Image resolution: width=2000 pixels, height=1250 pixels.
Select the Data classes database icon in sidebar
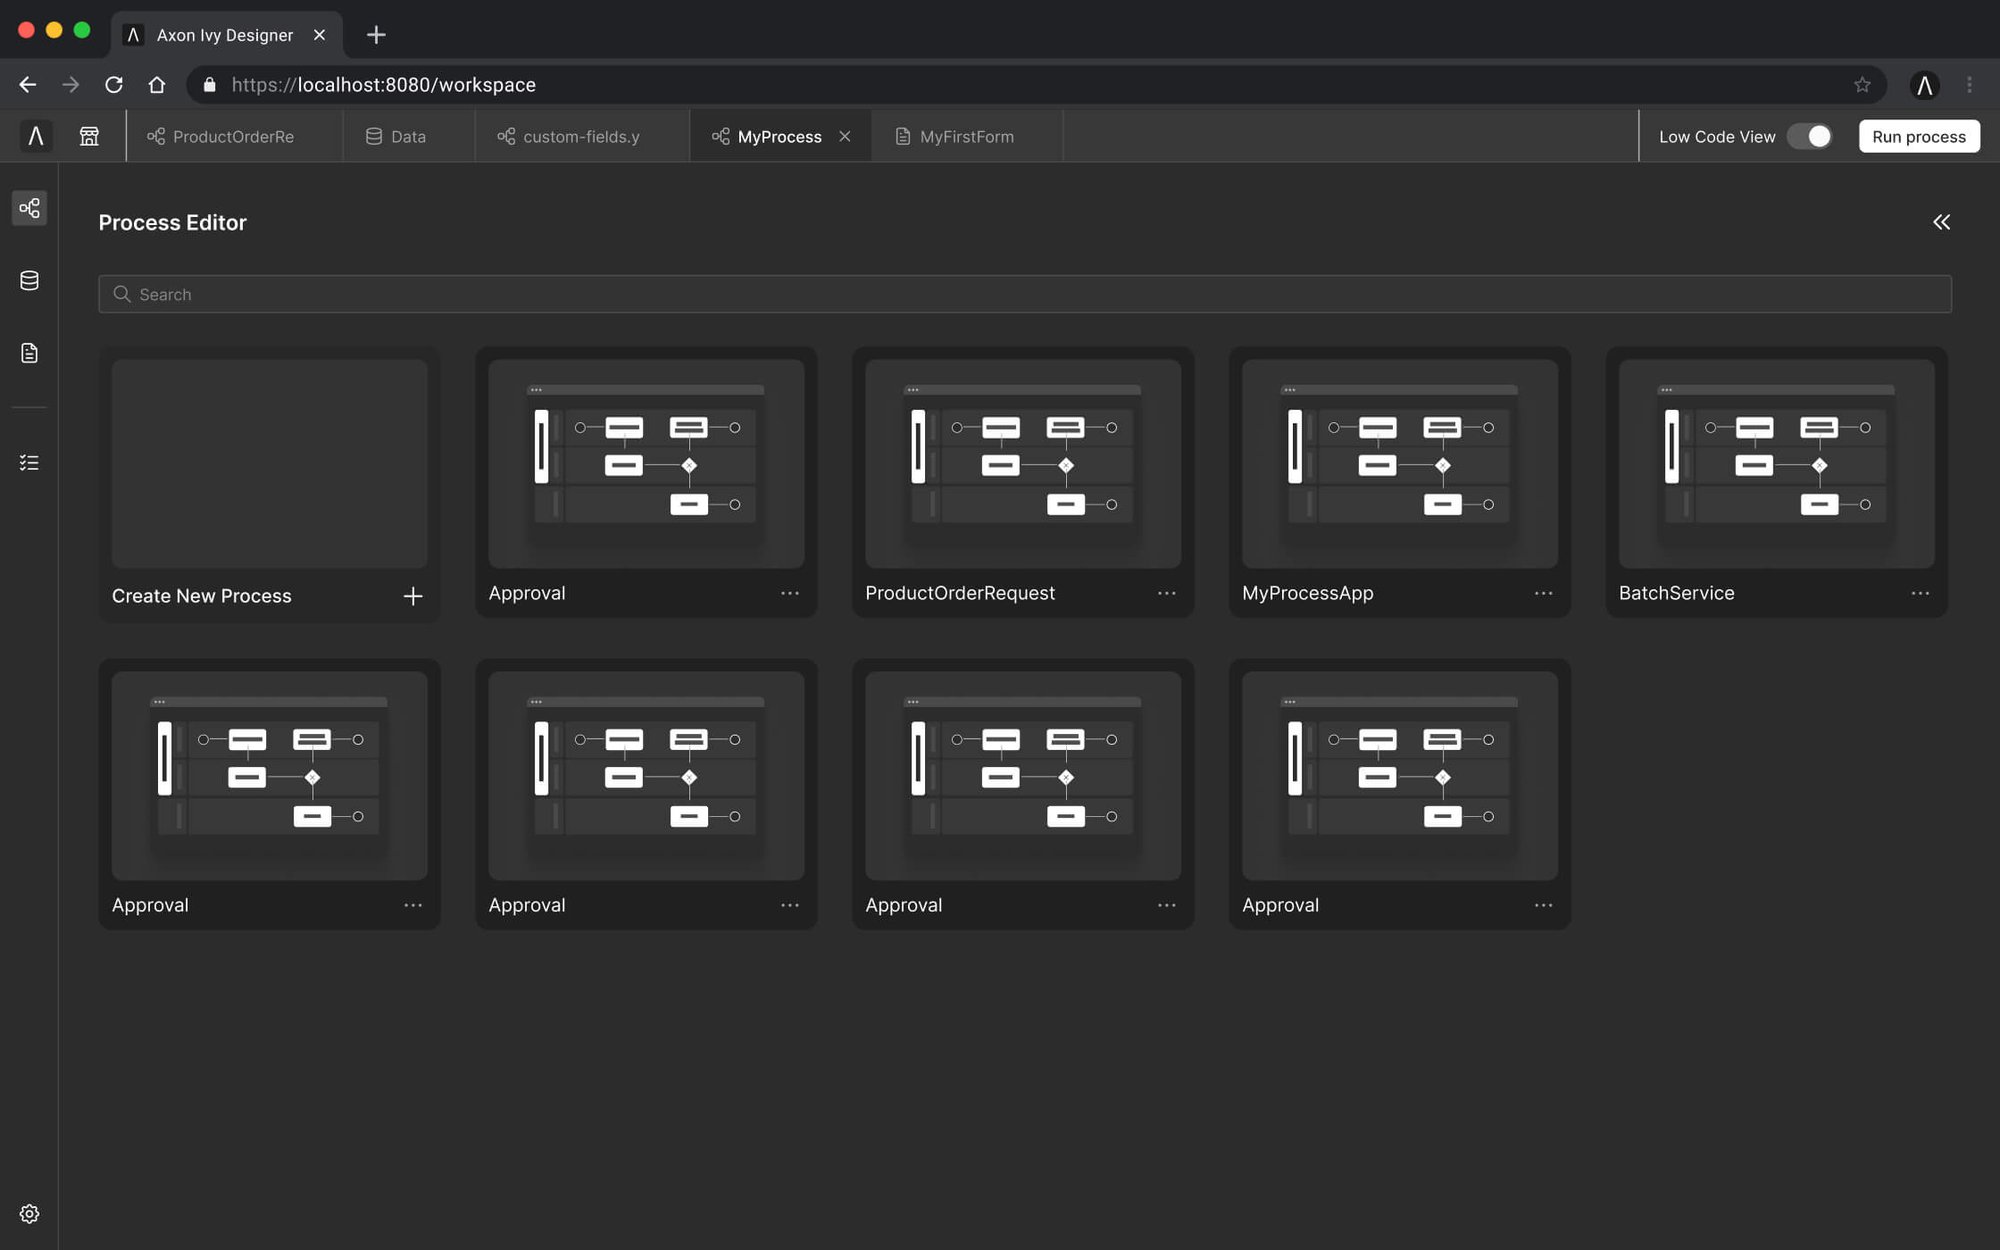coord(30,281)
